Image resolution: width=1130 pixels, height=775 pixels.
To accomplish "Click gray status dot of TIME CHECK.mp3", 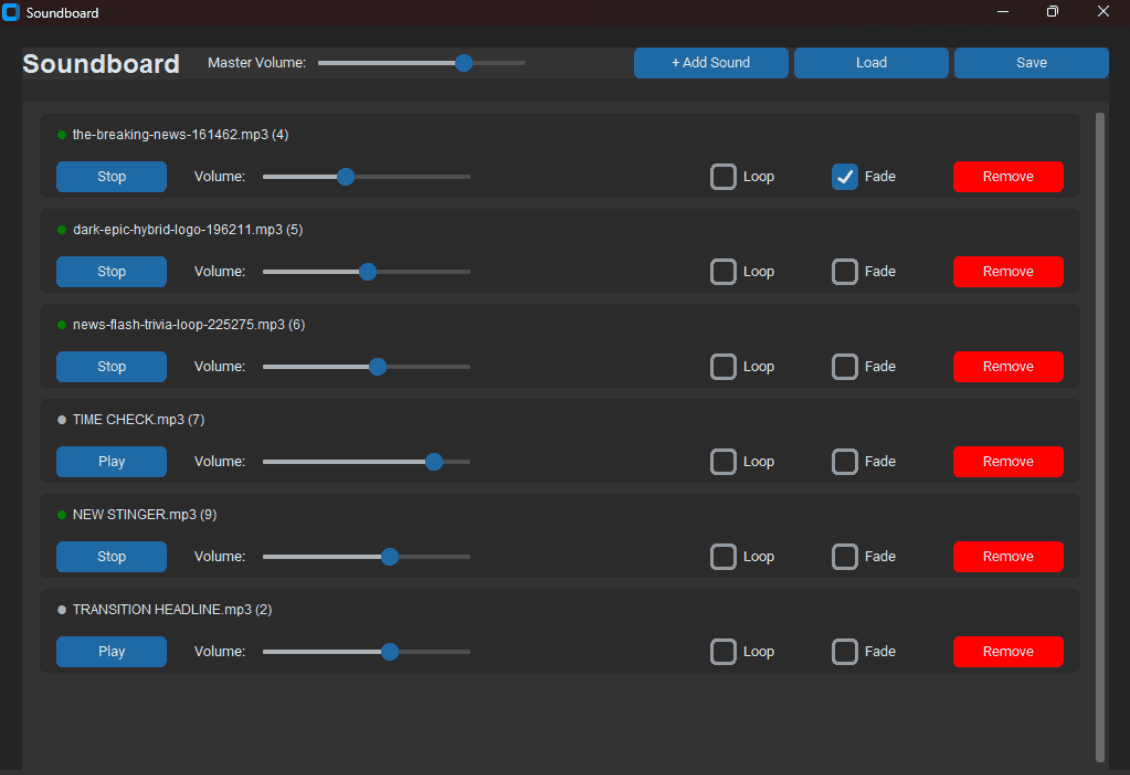I will [x=62, y=420].
